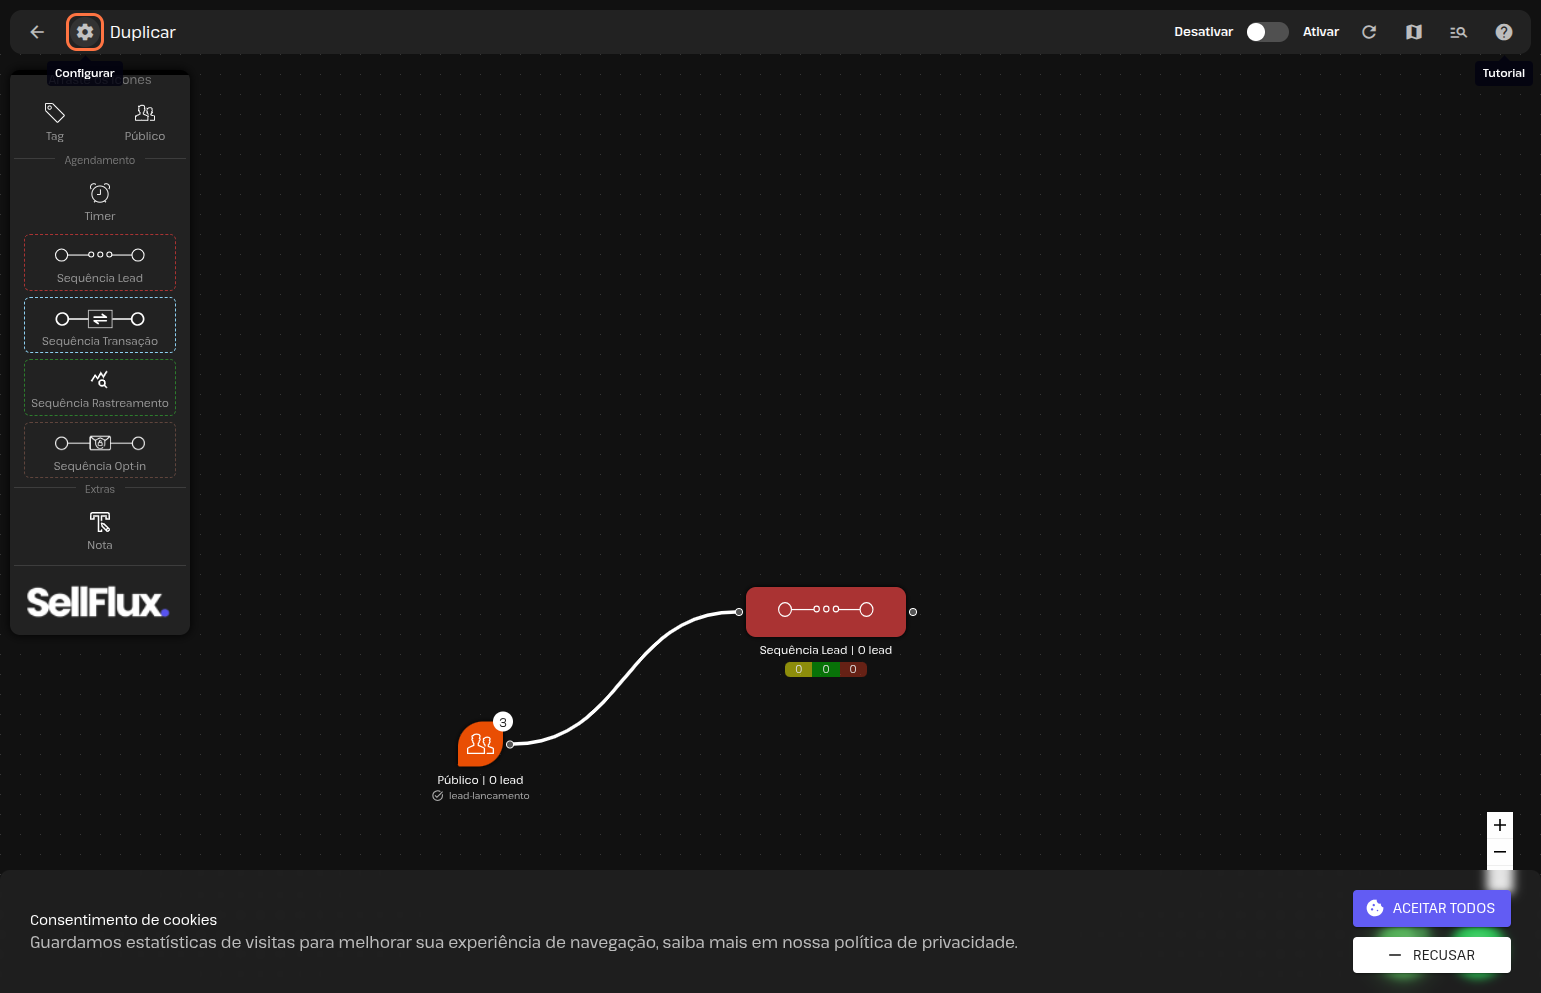Screen dimensions: 1541x993
Task: Click the RECUSAR cookies button
Action: click(x=1431, y=955)
